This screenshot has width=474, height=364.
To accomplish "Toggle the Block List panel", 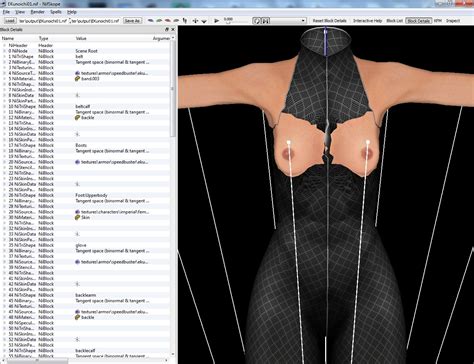I will (x=394, y=21).
